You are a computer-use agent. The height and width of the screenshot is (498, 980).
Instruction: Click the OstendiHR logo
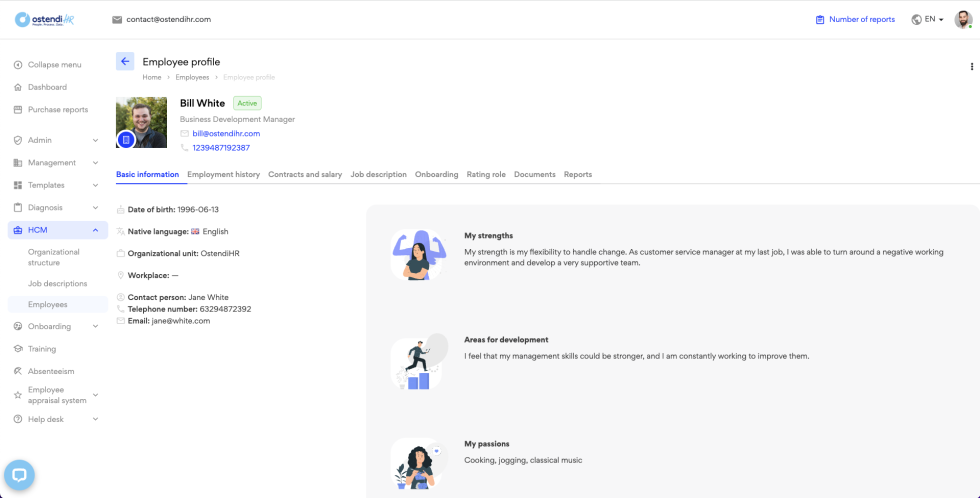[45, 19]
